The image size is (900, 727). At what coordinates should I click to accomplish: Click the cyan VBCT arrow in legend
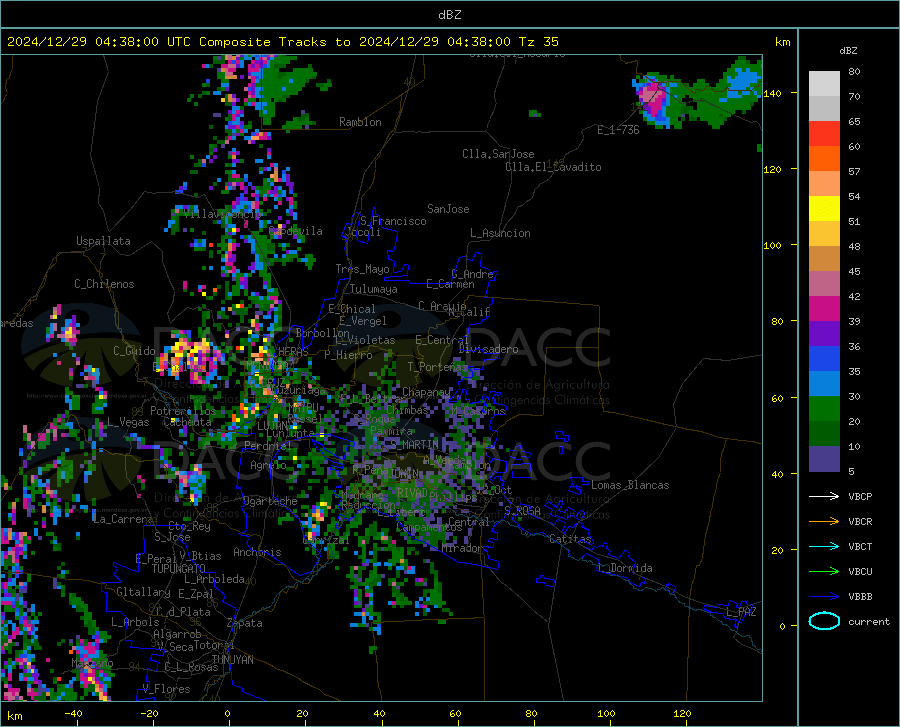coord(824,546)
